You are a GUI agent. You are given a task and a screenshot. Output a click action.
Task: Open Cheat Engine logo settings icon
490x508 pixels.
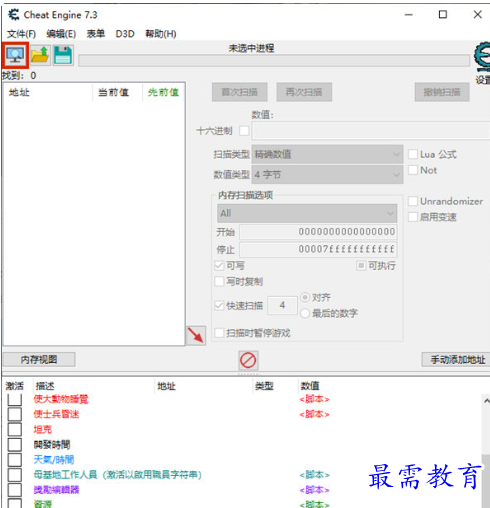pos(482,57)
